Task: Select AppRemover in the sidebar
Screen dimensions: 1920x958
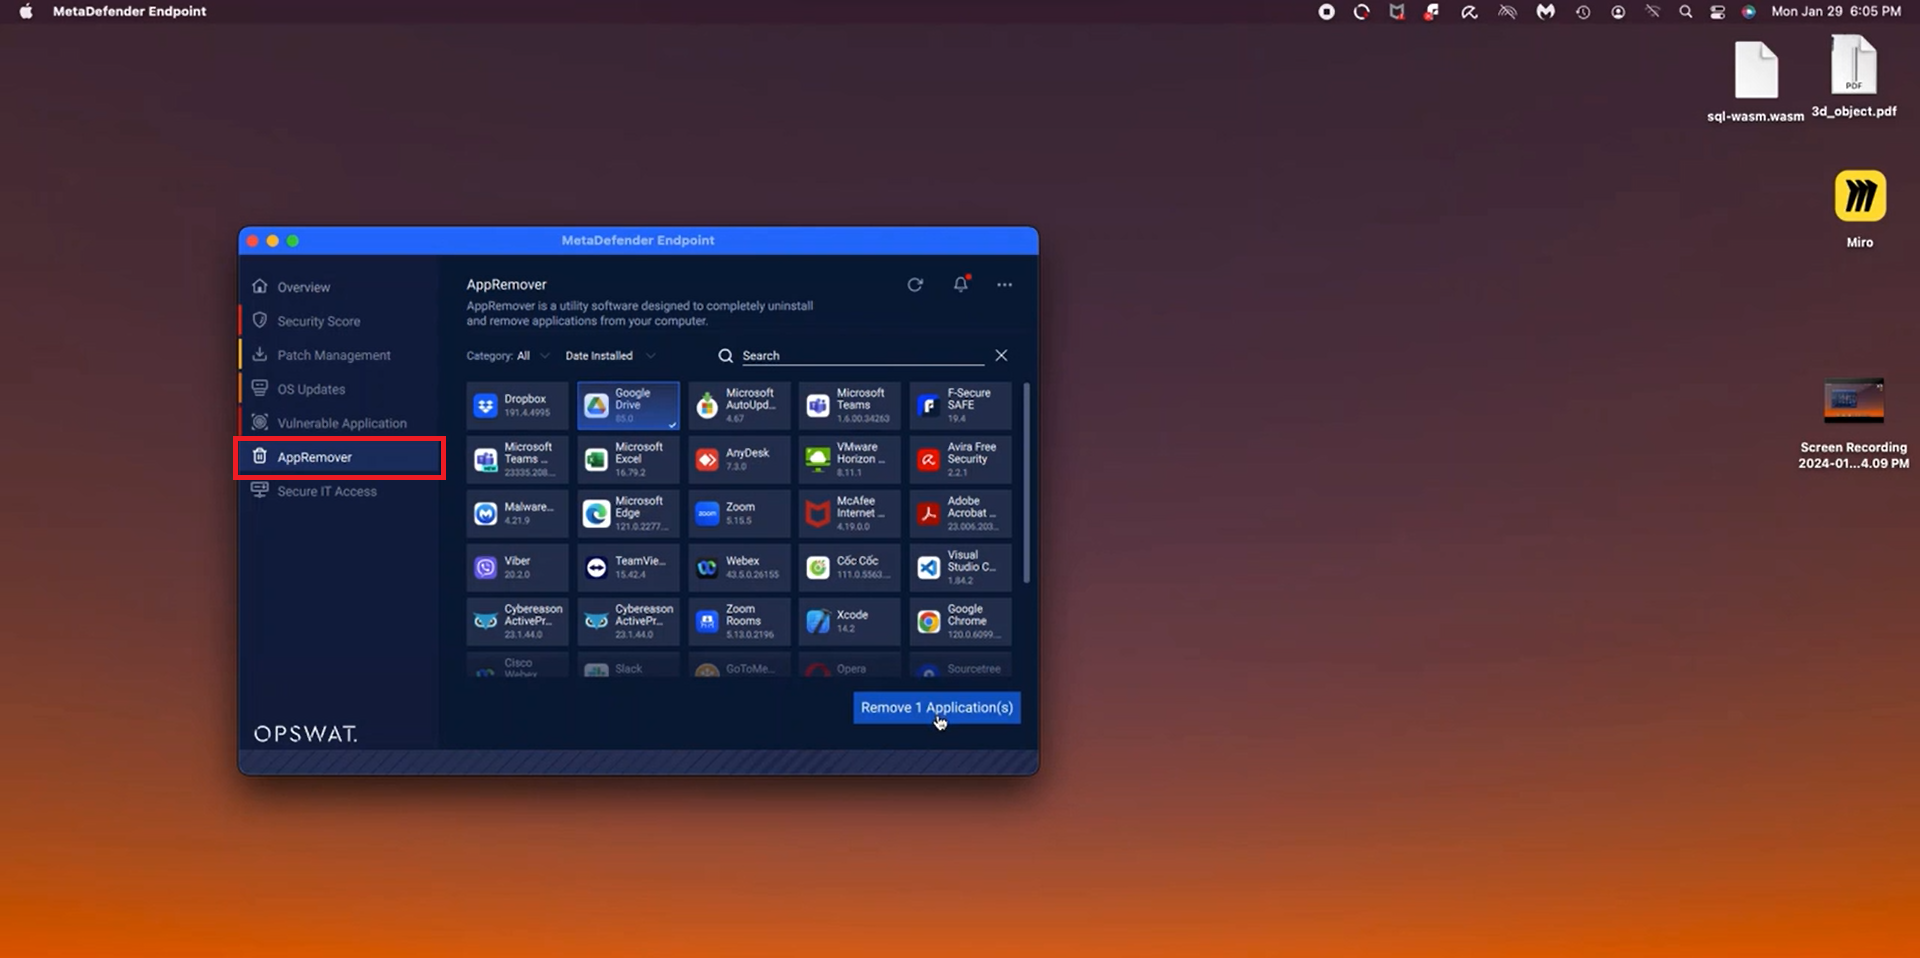Action: coord(340,457)
